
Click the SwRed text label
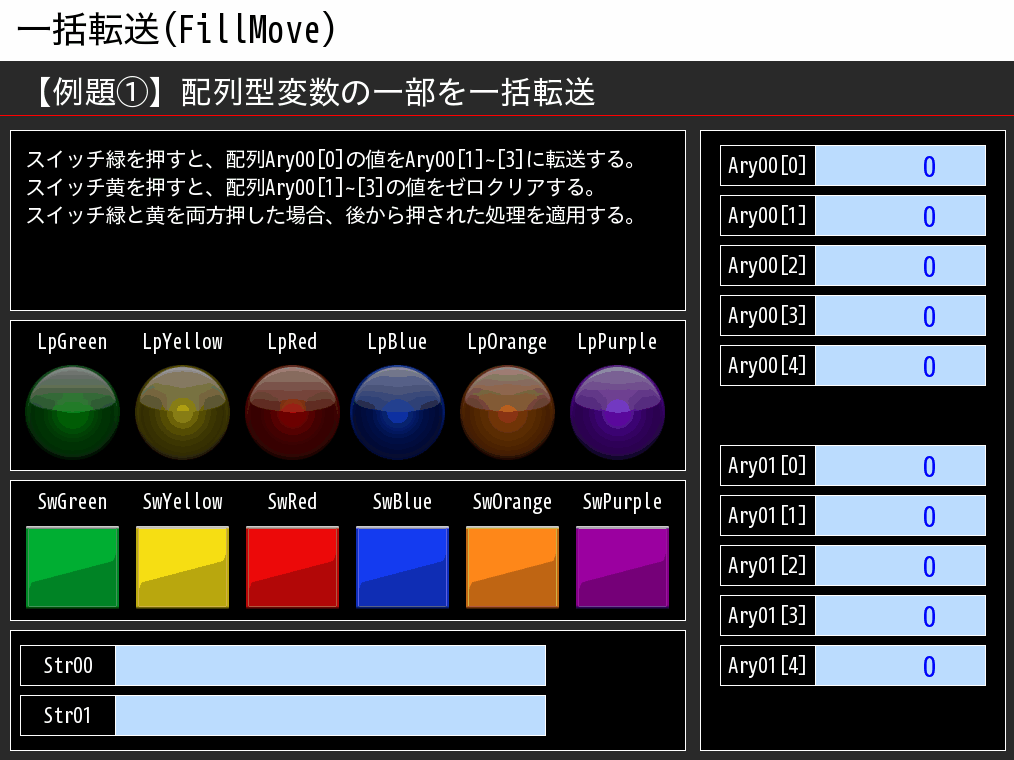(x=292, y=501)
